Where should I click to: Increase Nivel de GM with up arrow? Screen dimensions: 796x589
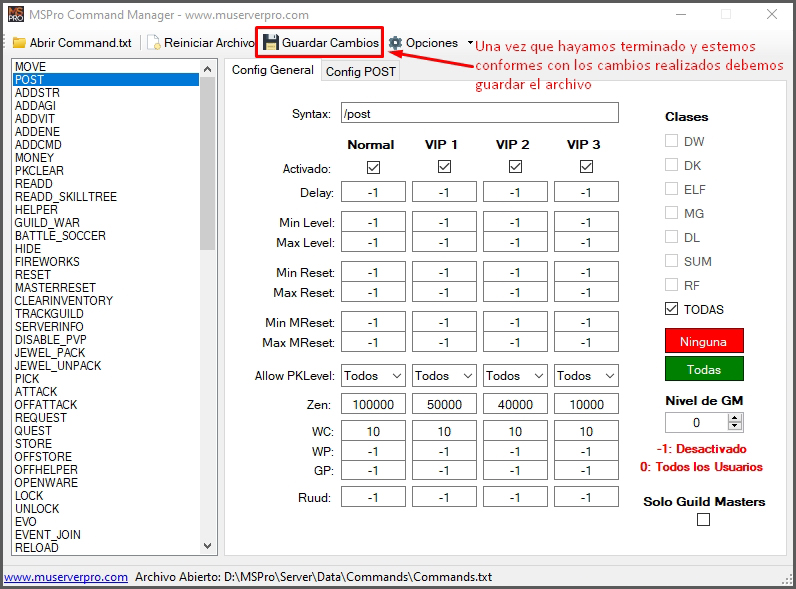pos(736,418)
